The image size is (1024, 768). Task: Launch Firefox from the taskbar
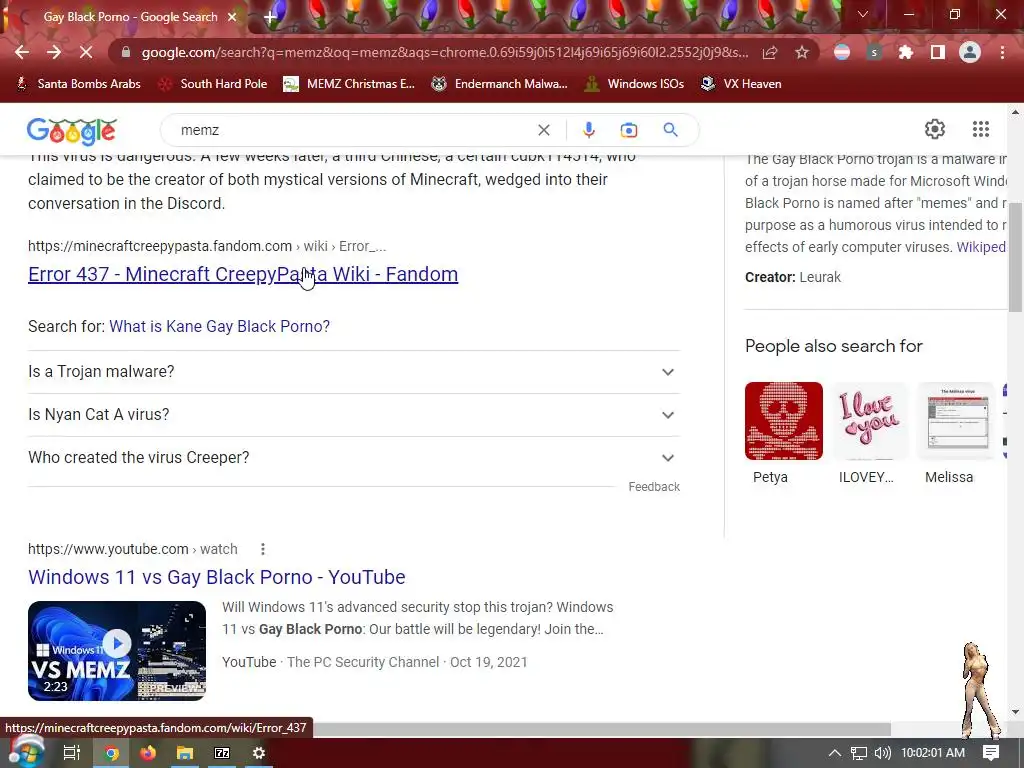click(148, 753)
